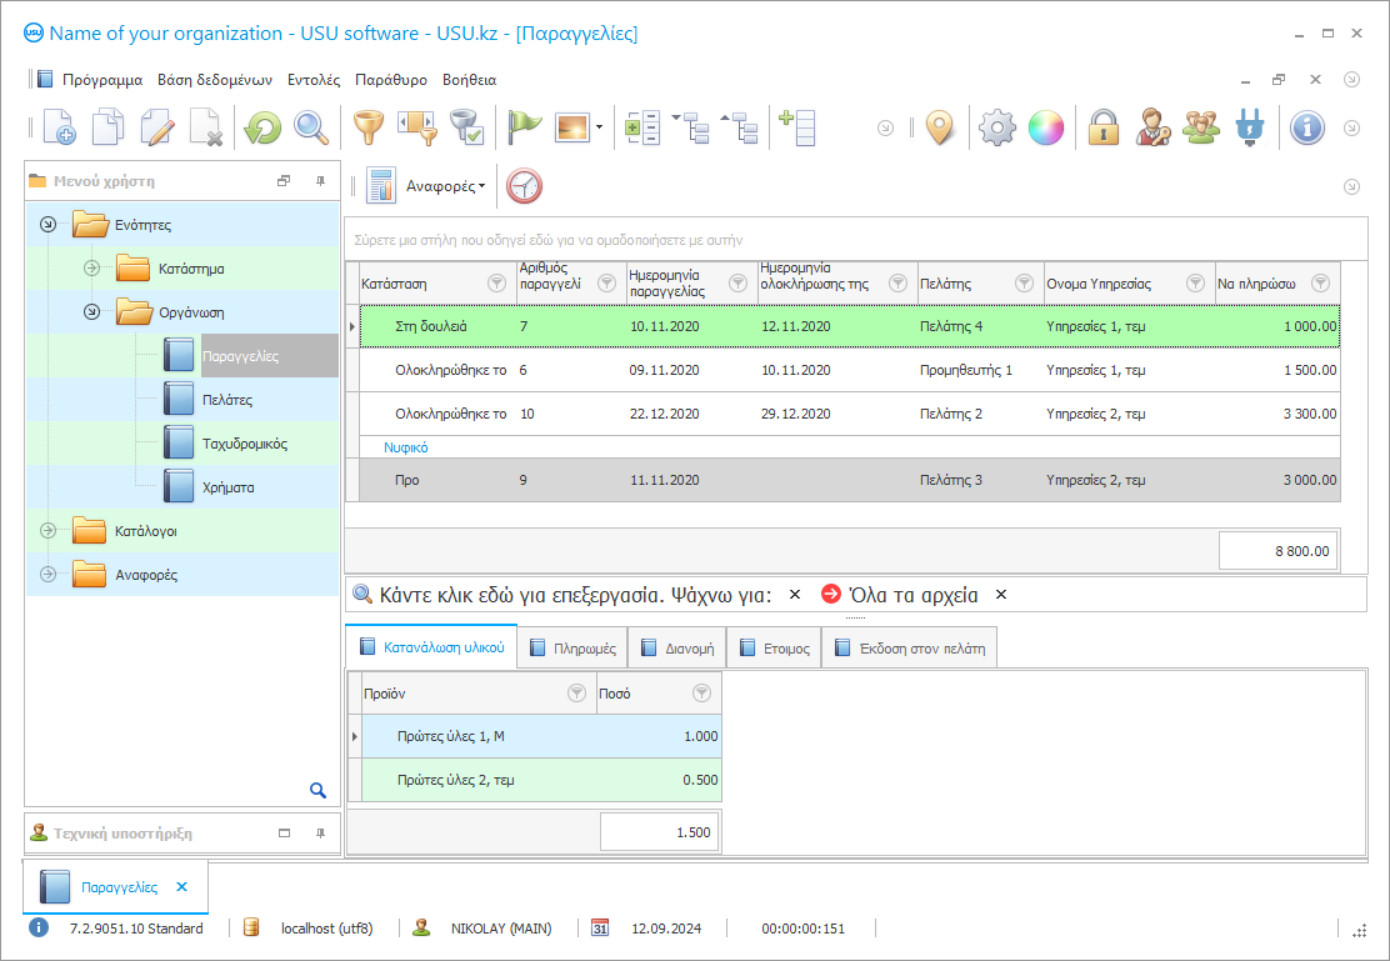Image resolution: width=1390 pixels, height=961 pixels.
Task: Open filter on Ποσό column
Action: pyautogui.click(x=702, y=693)
